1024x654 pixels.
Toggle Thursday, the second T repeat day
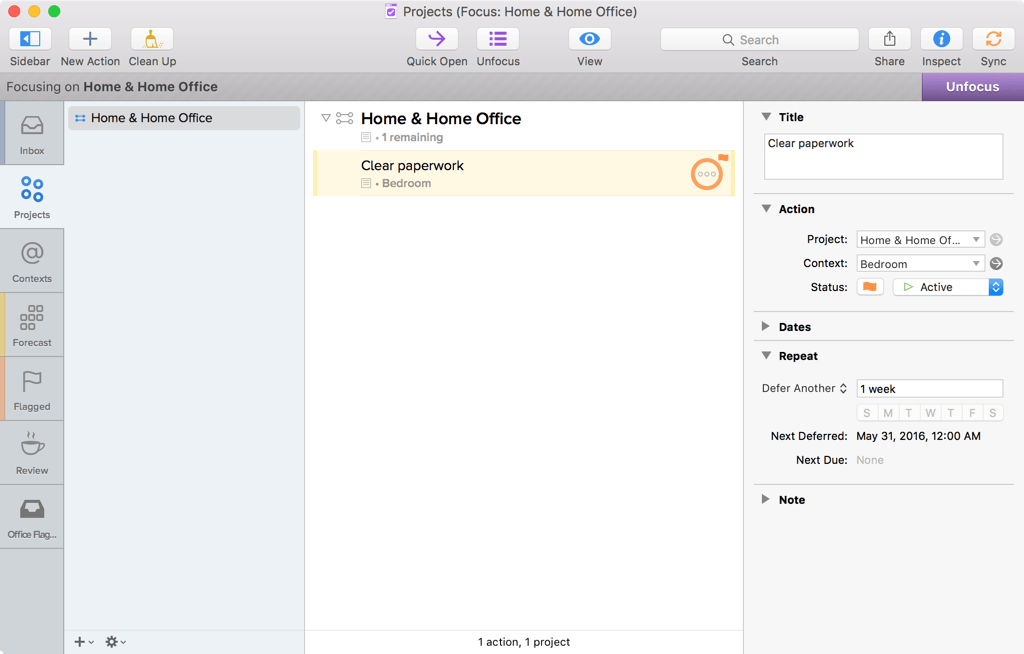tap(951, 413)
